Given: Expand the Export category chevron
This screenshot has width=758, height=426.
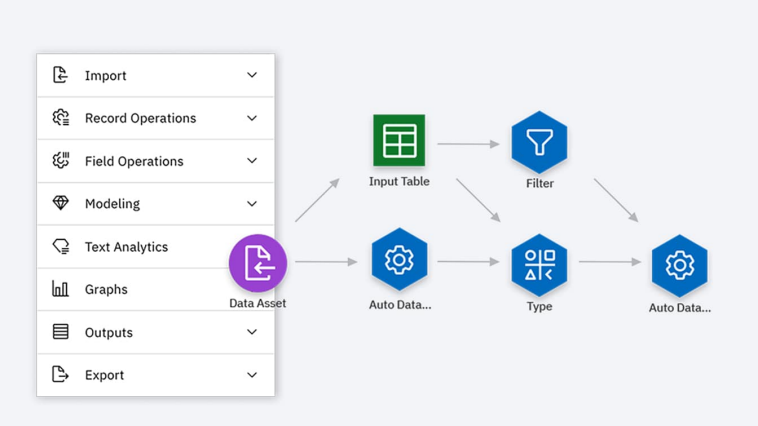Looking at the screenshot, I should coord(252,375).
